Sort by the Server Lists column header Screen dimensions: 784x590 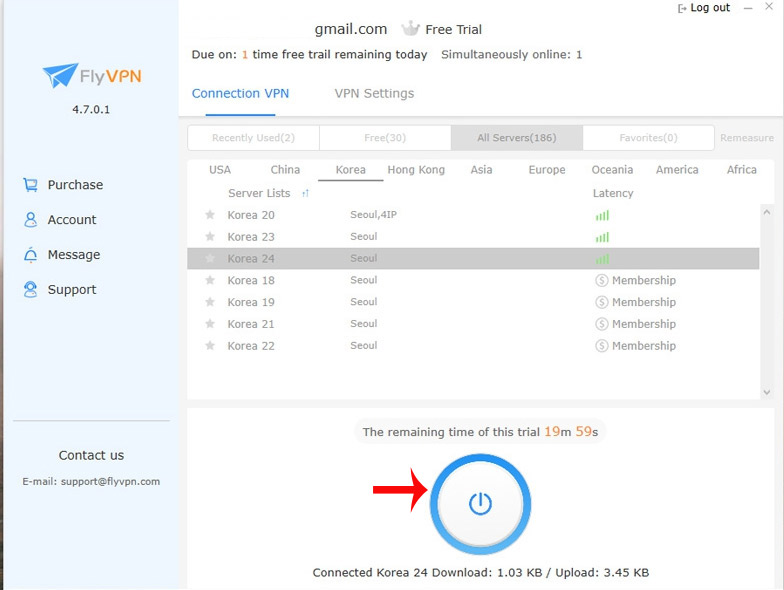(259, 194)
